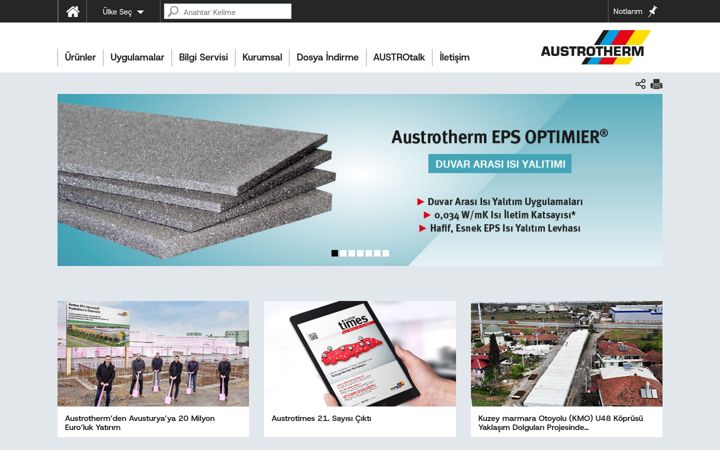Open the Bilgi Servisi menu
720x450 pixels.
203,57
